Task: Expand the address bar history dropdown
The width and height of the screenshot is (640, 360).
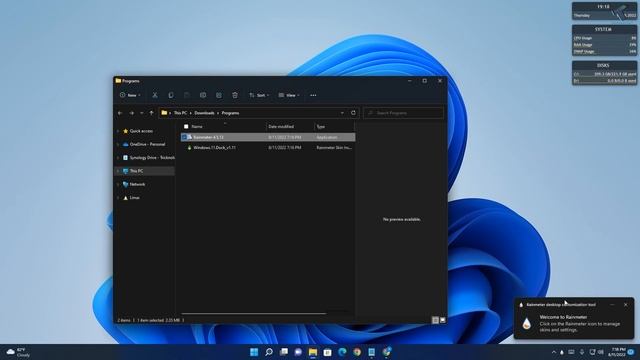Action: point(342,113)
